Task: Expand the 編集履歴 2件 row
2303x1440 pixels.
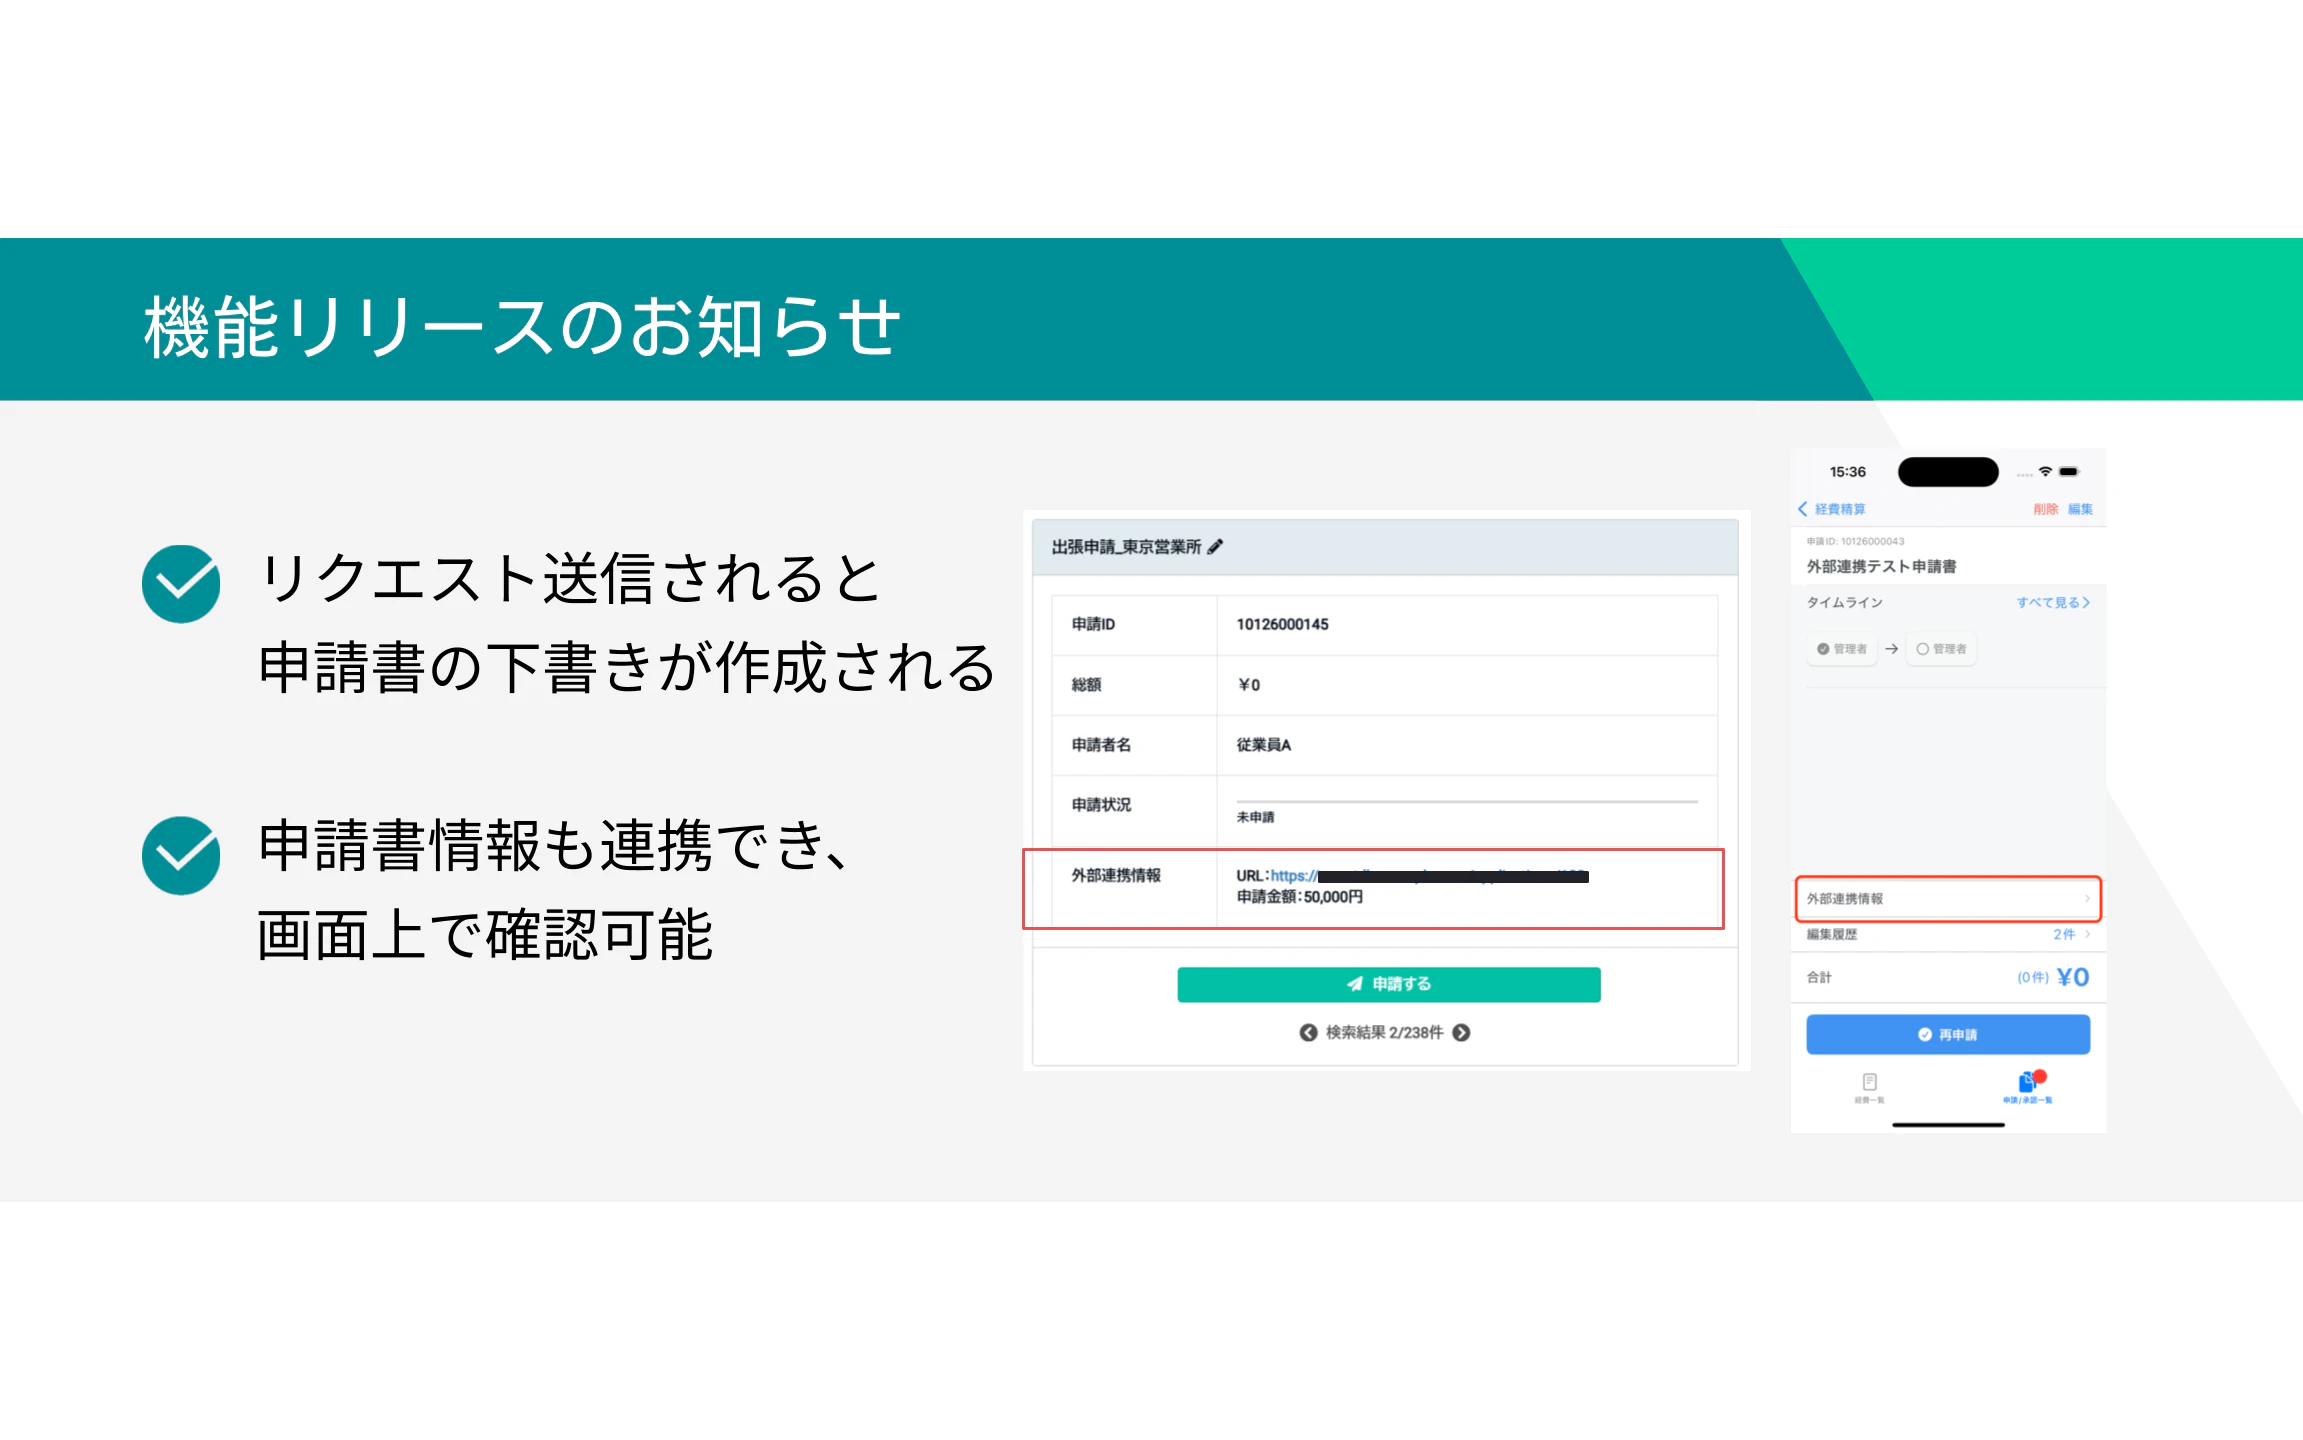Action: pyautogui.click(x=1947, y=934)
